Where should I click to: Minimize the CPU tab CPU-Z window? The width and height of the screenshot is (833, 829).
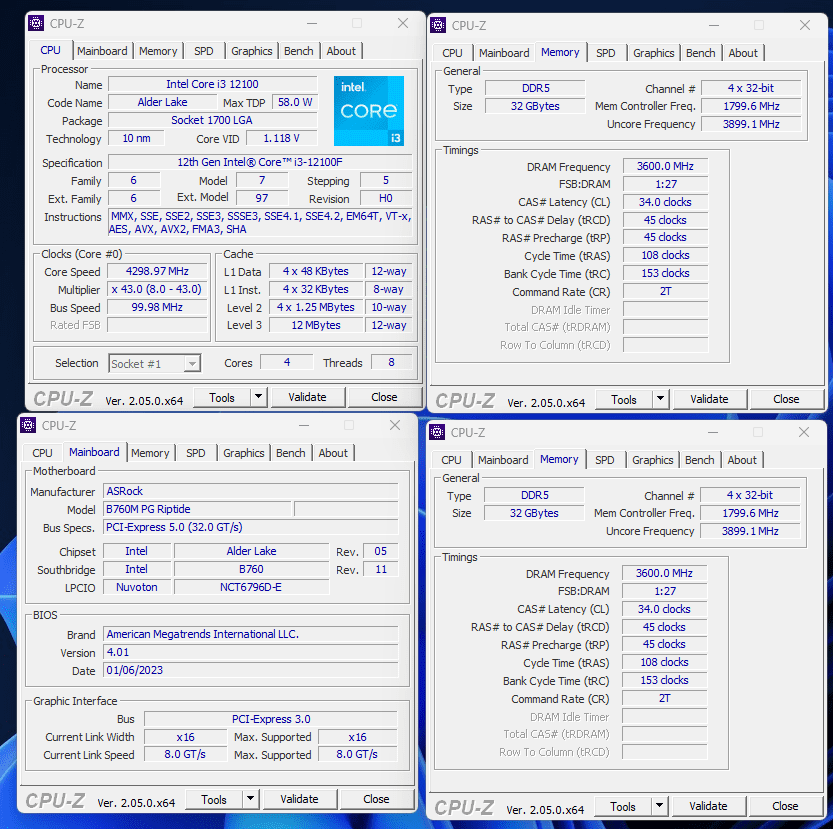click(312, 23)
